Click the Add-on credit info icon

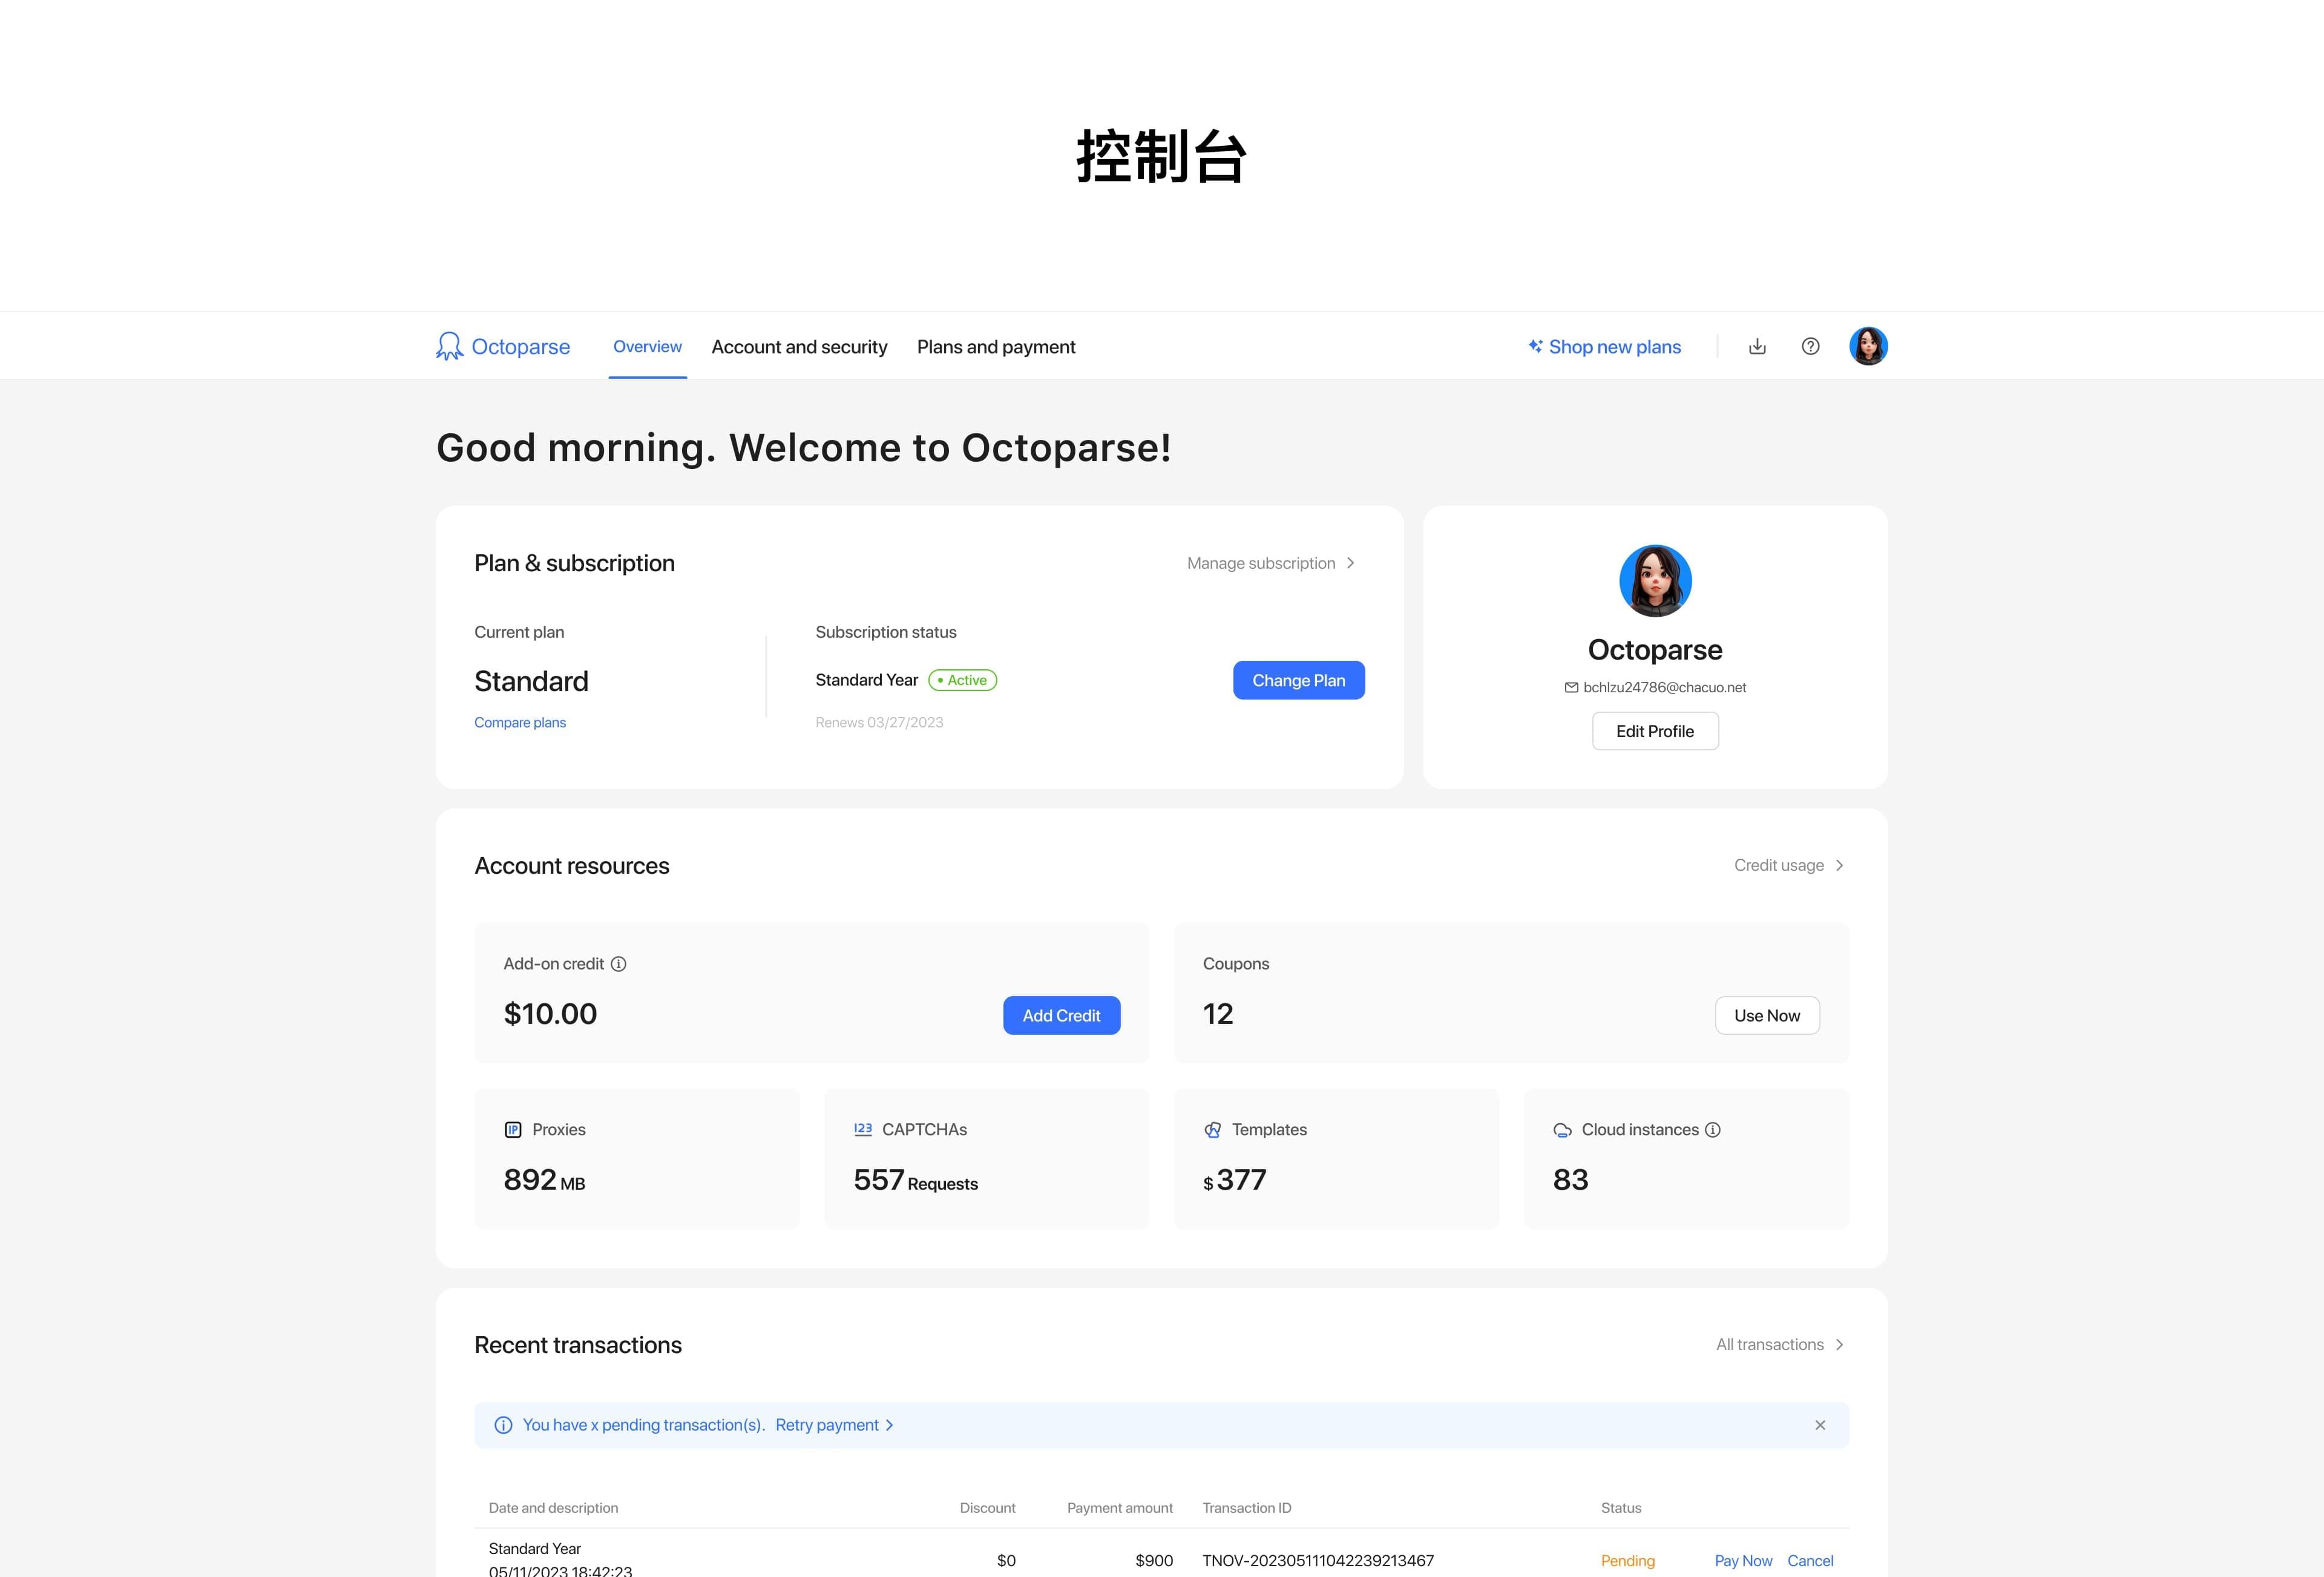click(619, 964)
